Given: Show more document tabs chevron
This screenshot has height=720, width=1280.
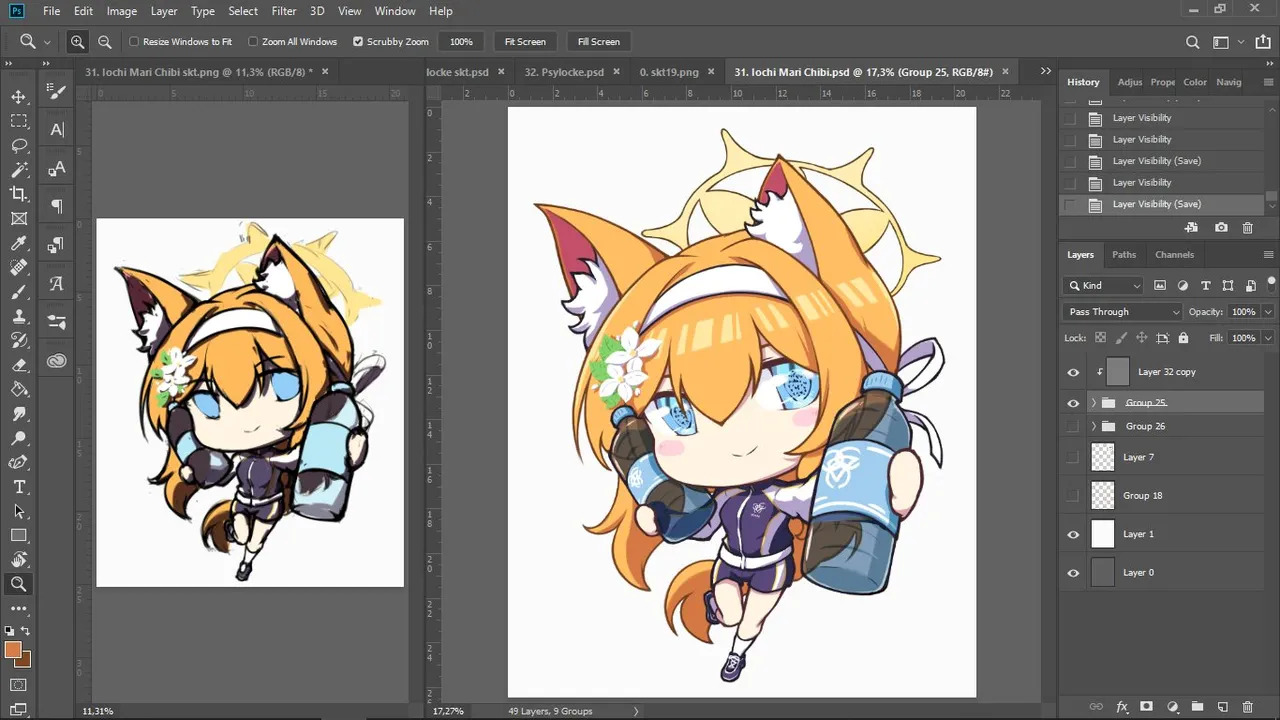Looking at the screenshot, I should (1046, 71).
